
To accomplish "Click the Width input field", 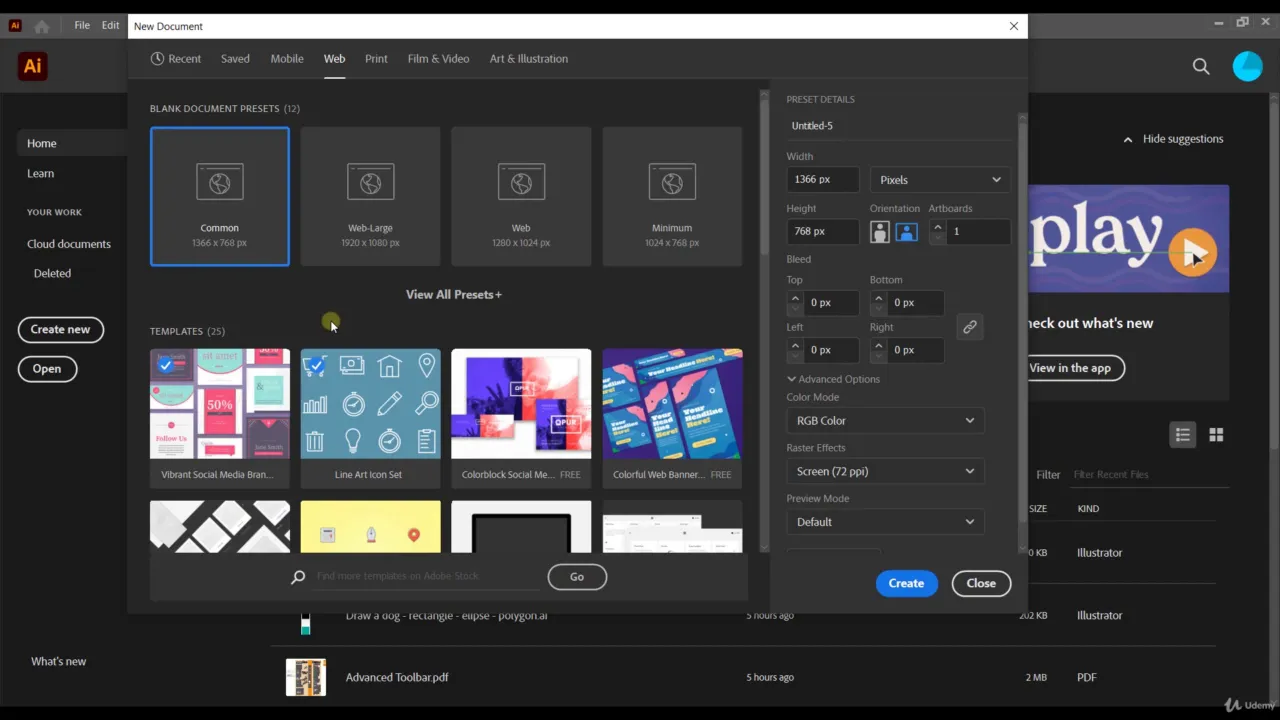I will (x=823, y=180).
